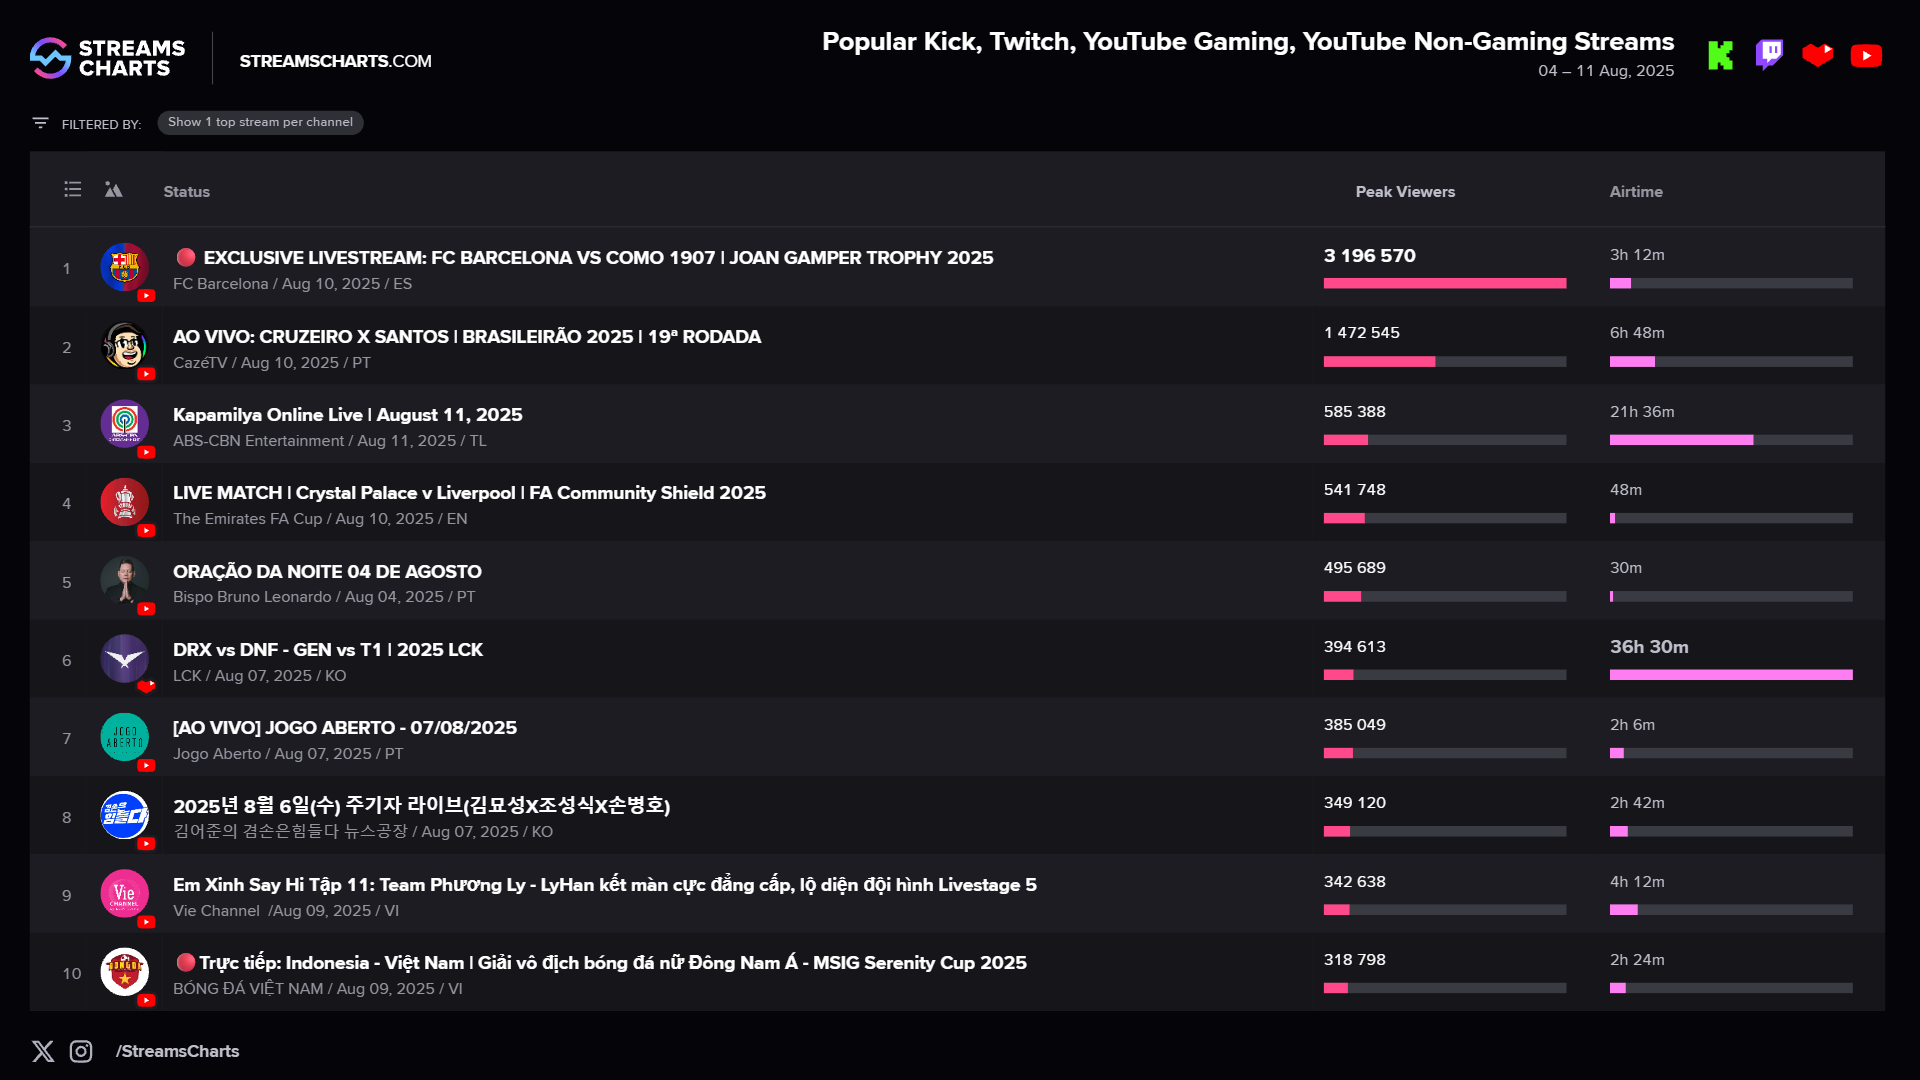Click the Kick platform icon
The image size is (1920, 1080).
pyautogui.click(x=1720, y=56)
